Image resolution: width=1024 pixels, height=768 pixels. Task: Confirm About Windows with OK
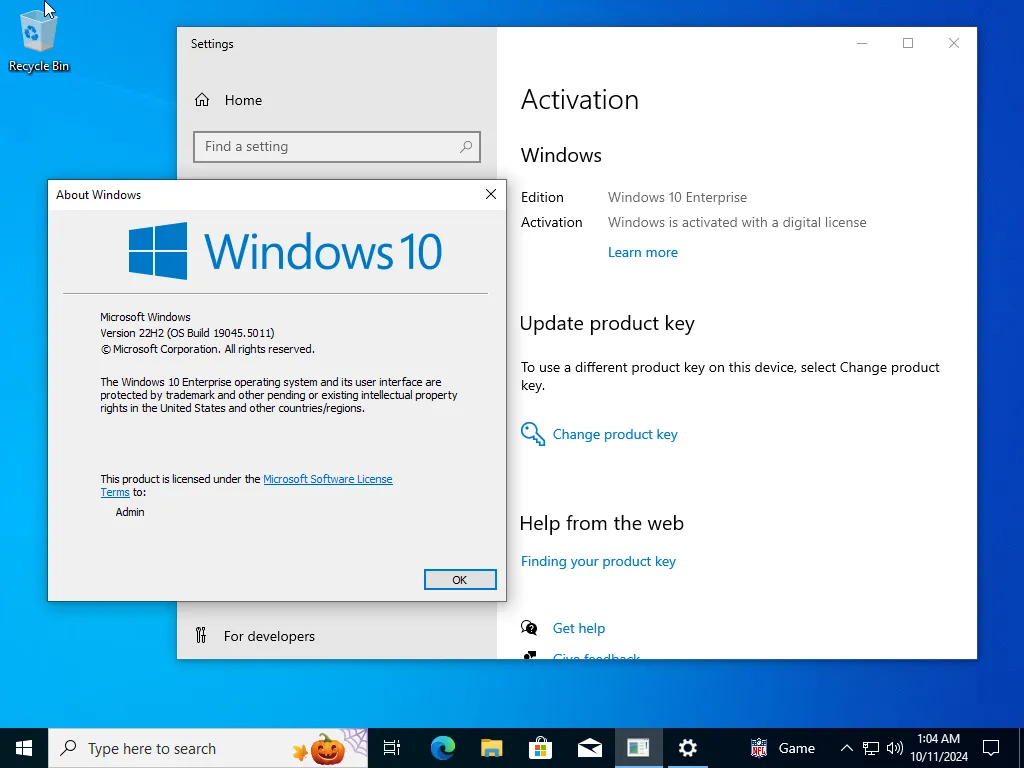(460, 579)
